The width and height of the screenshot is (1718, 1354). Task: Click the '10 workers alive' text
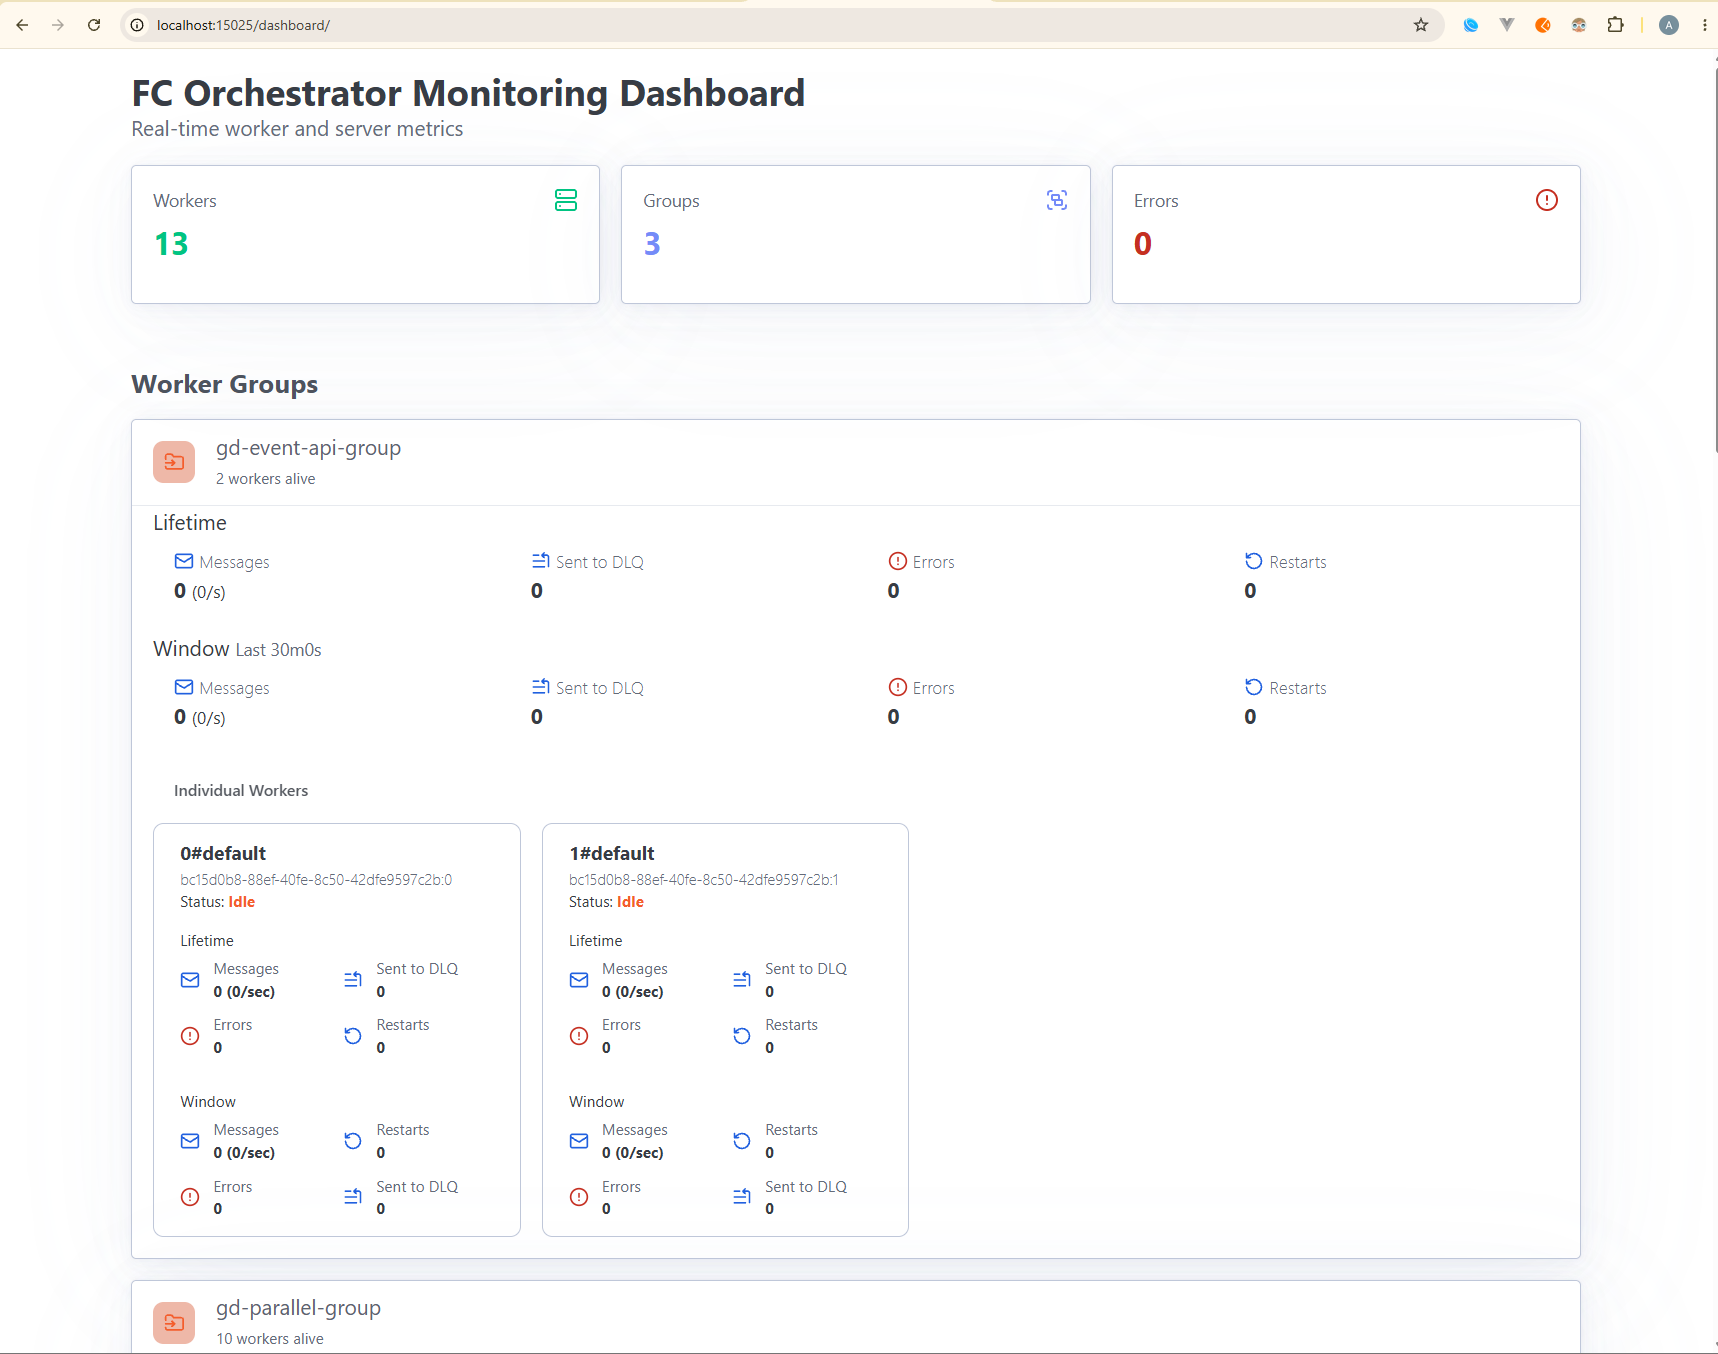click(x=270, y=1339)
